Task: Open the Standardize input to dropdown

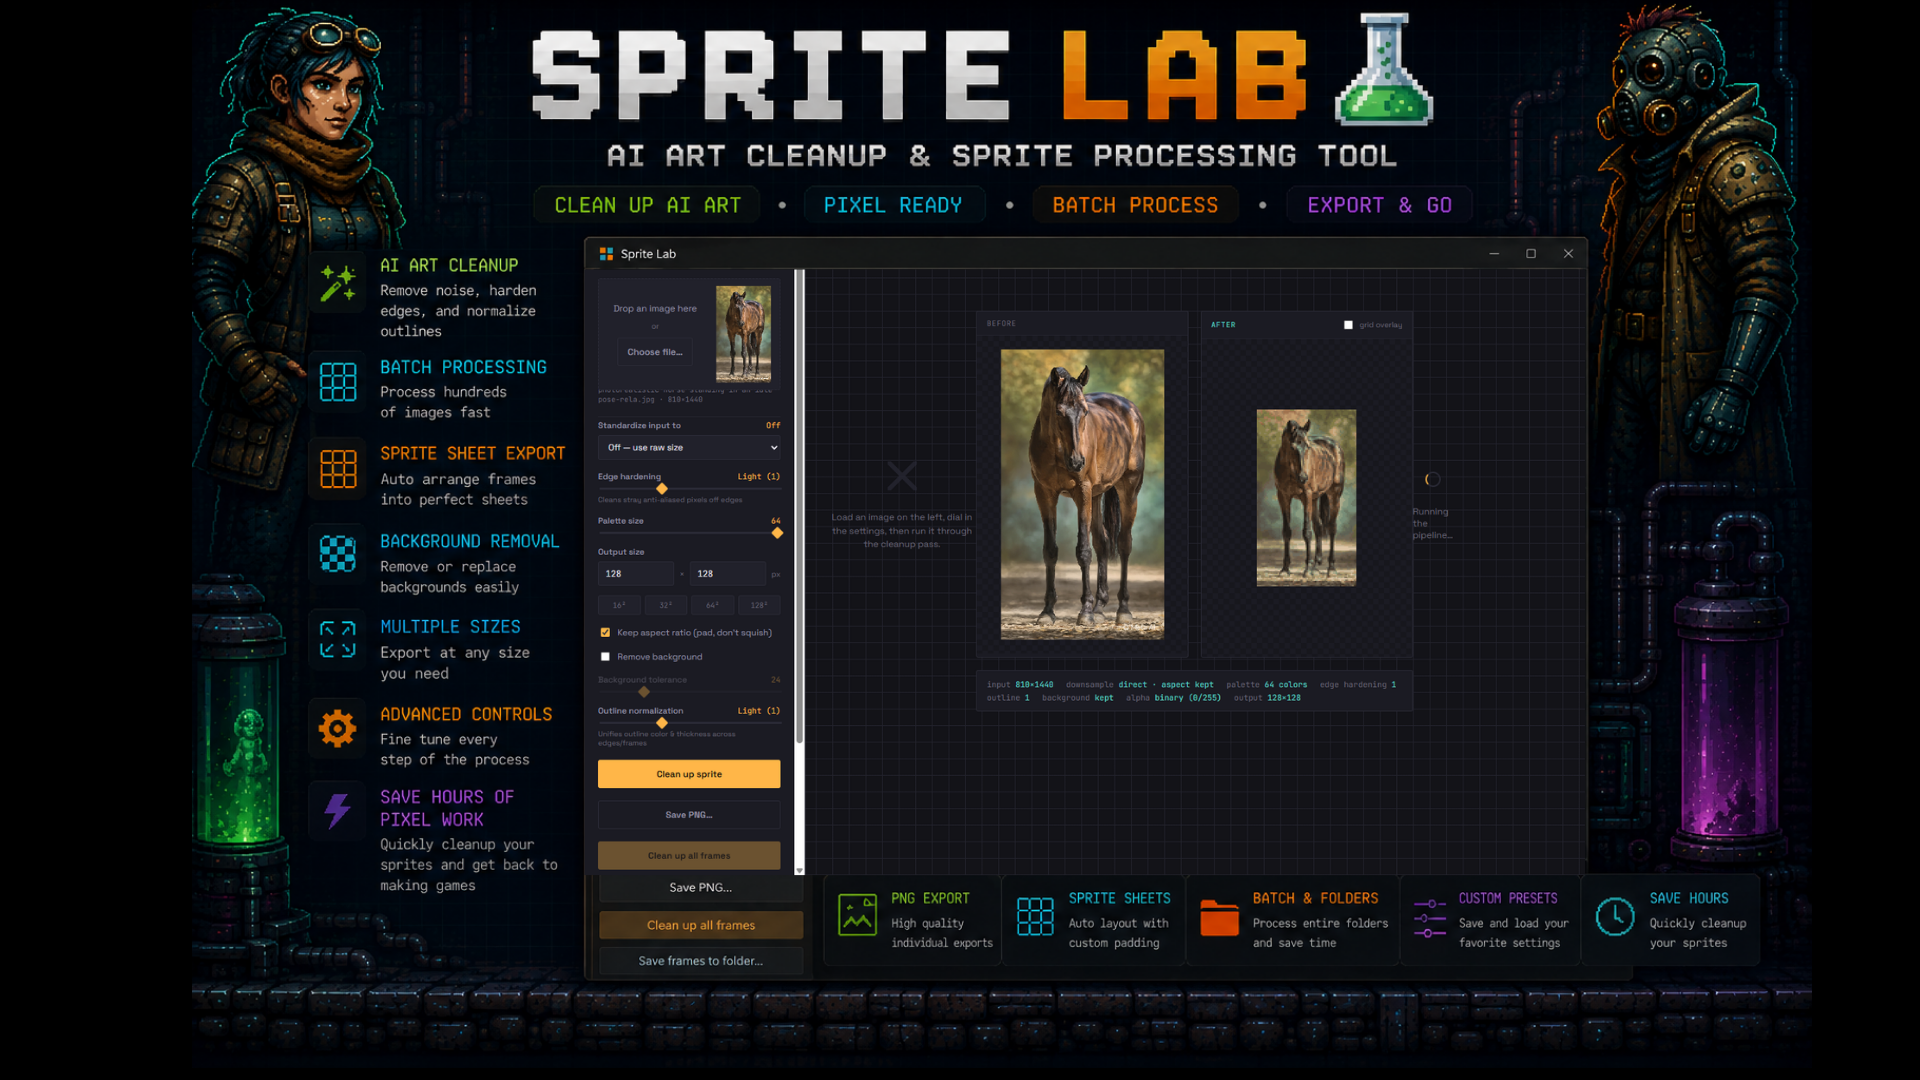Action: point(689,448)
